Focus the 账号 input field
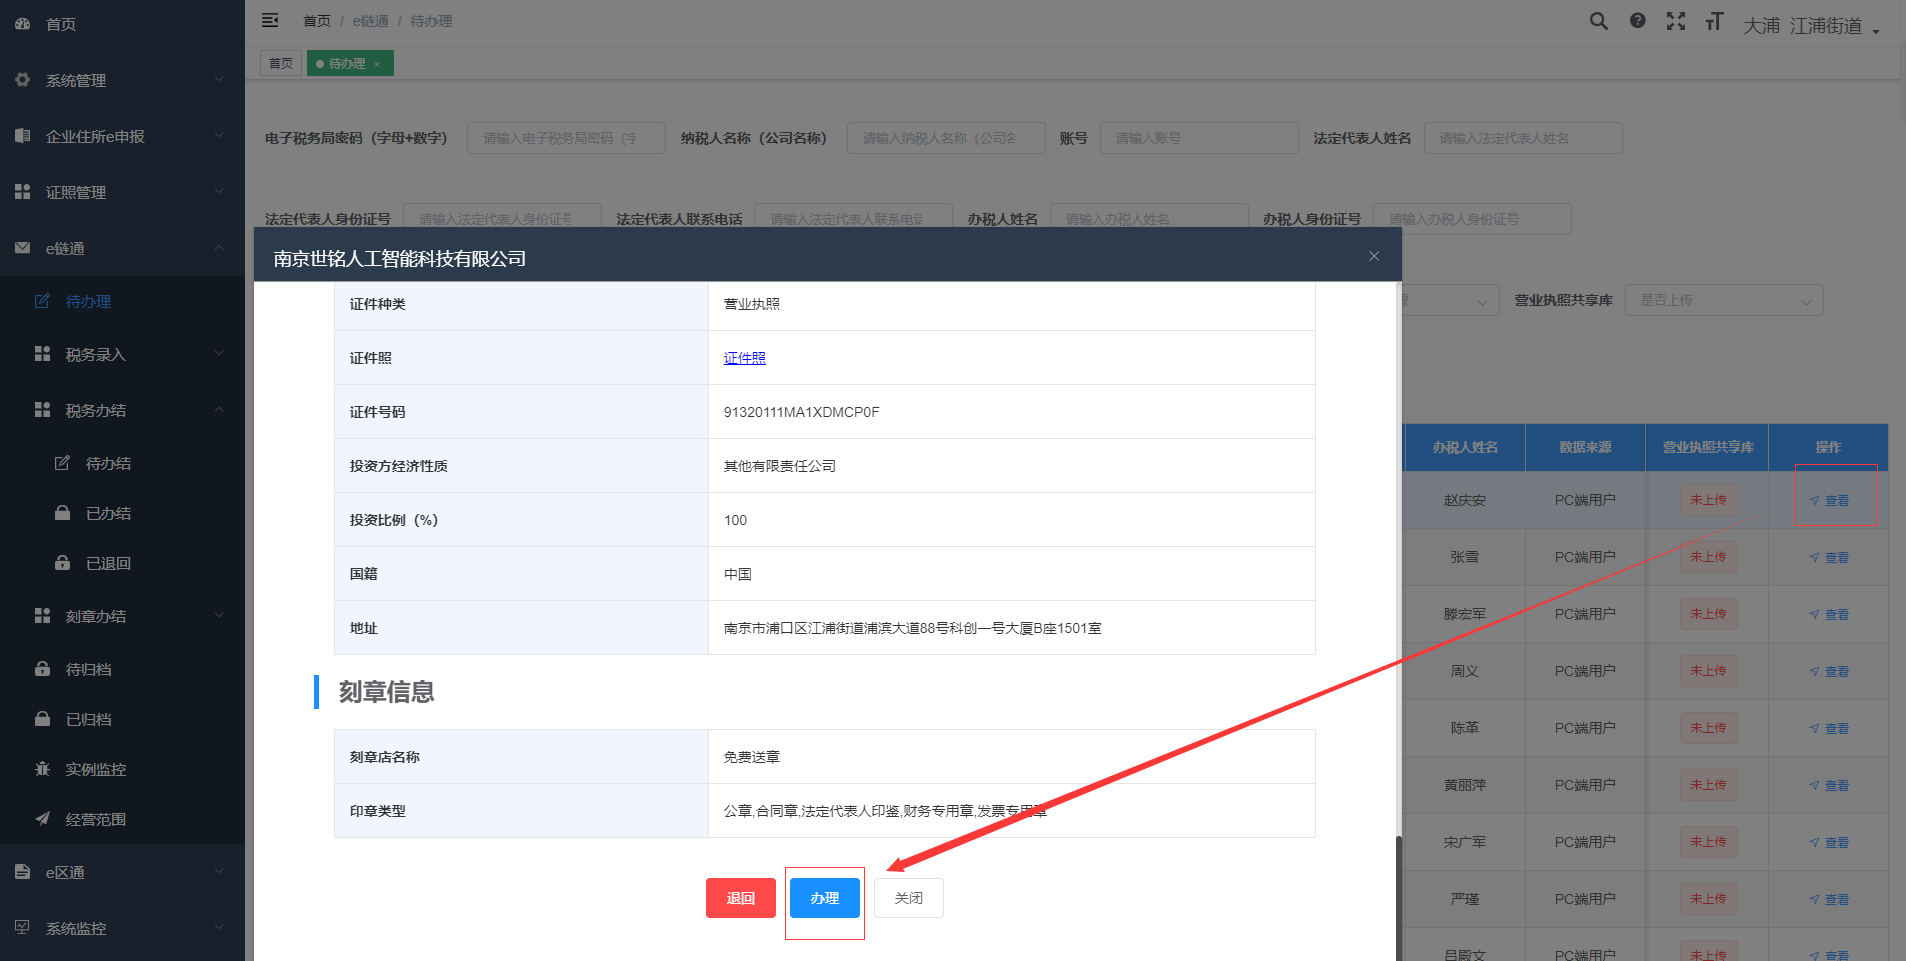Viewport: 1906px width, 961px height. [1199, 138]
